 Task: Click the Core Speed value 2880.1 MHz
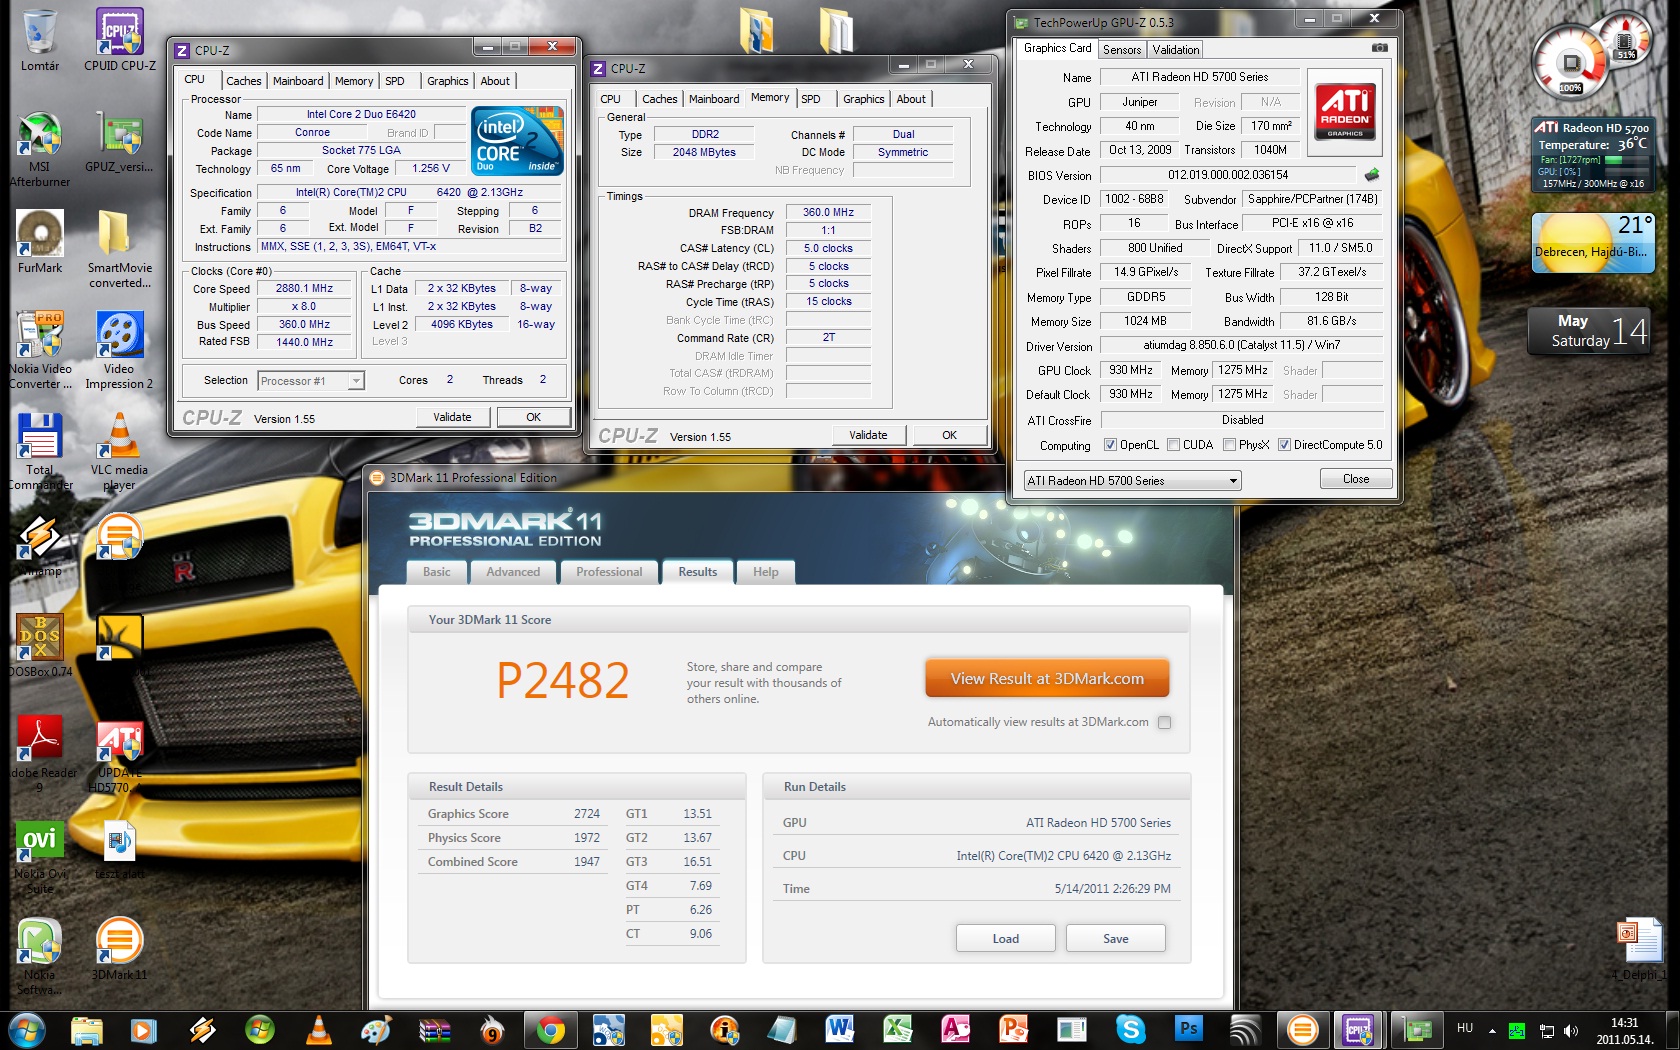305,288
